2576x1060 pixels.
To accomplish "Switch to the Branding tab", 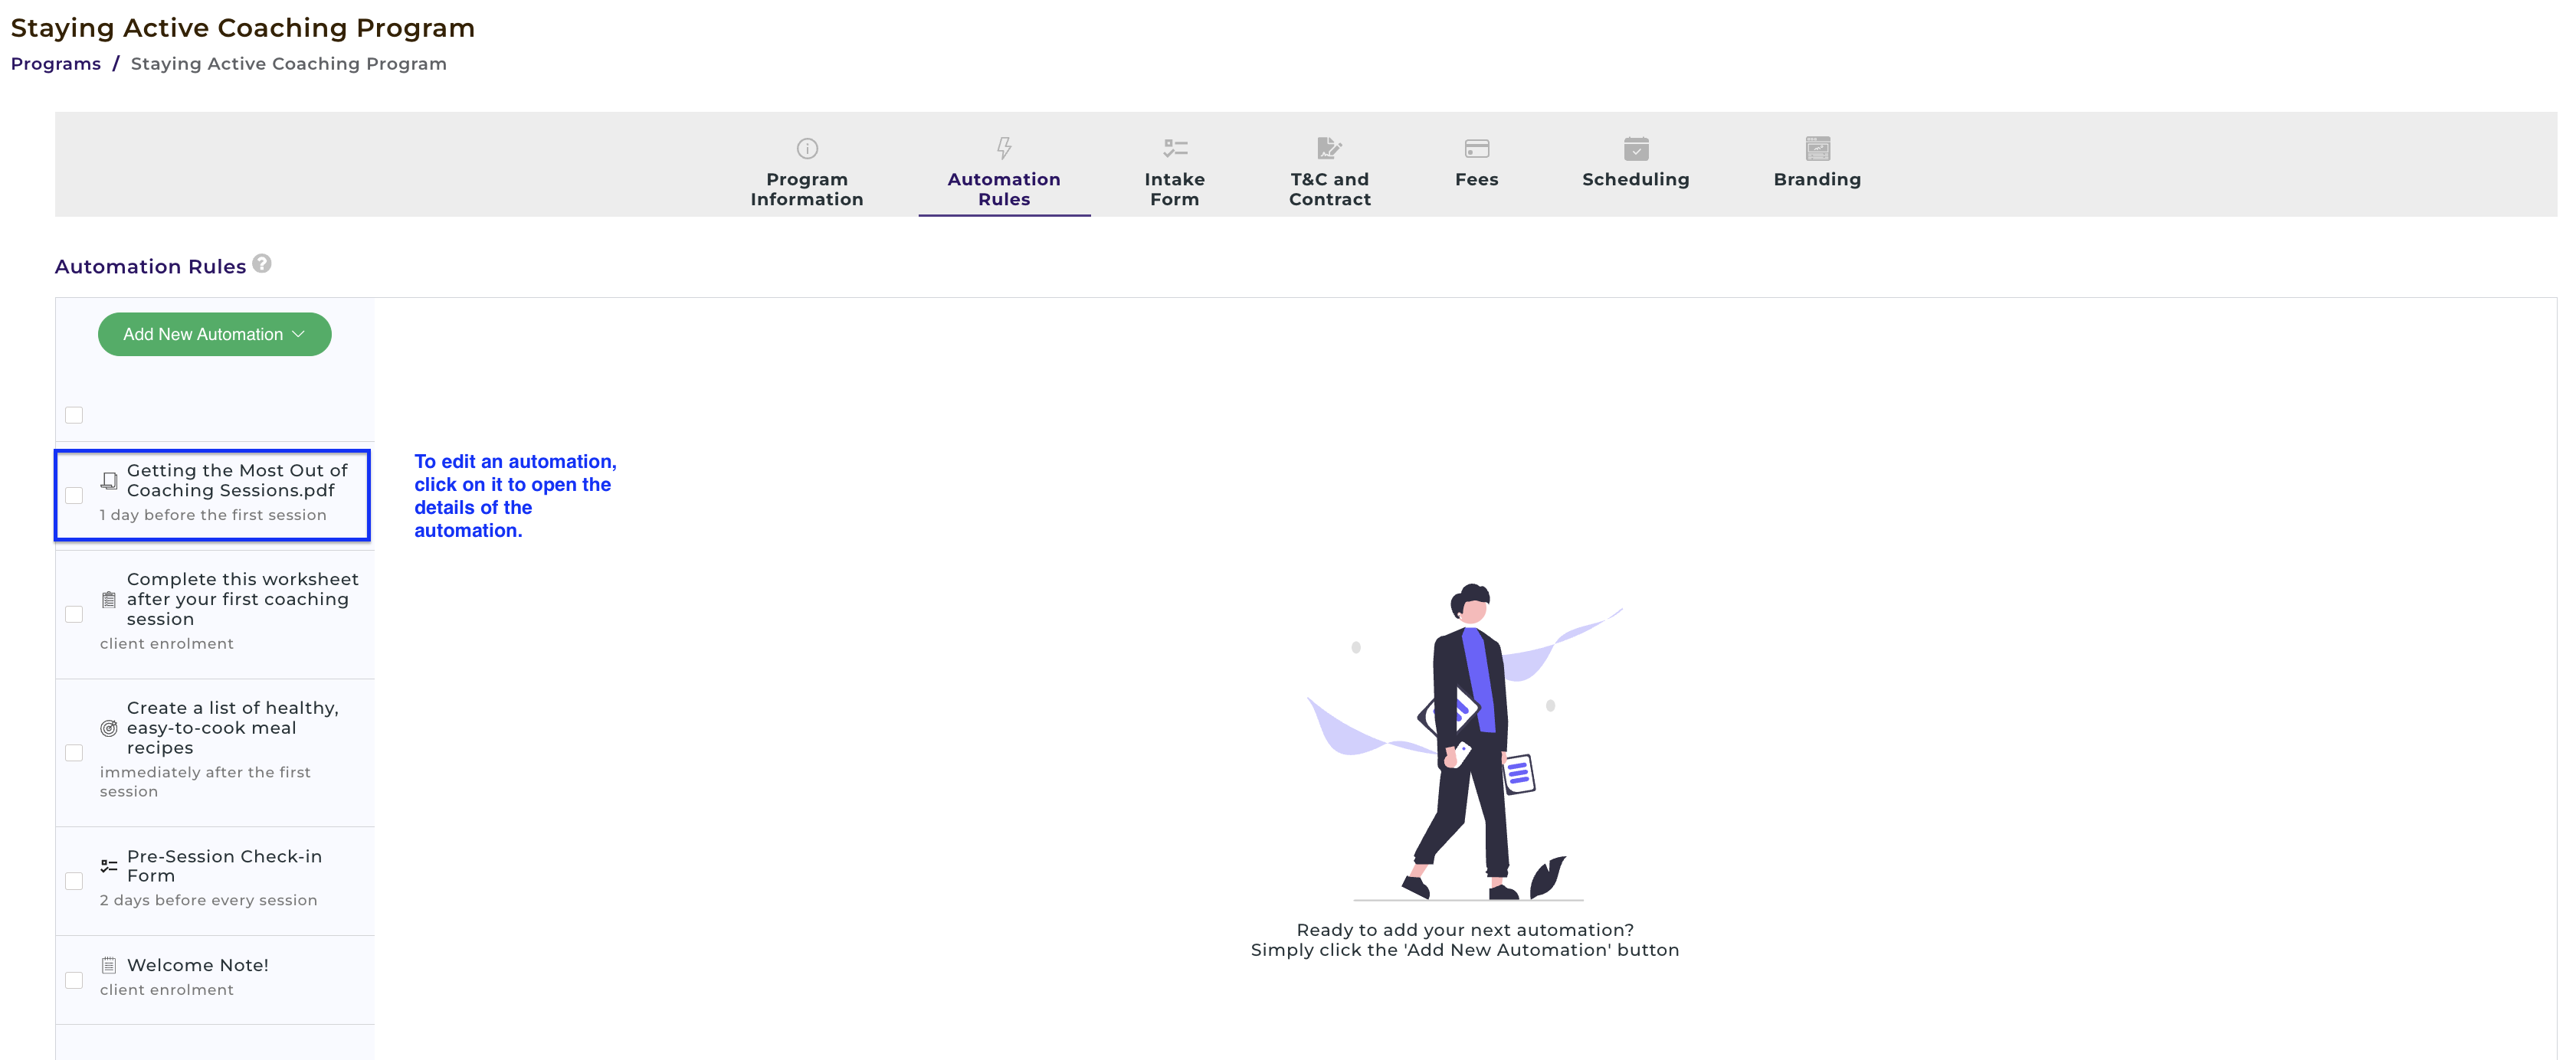I will tap(1817, 165).
